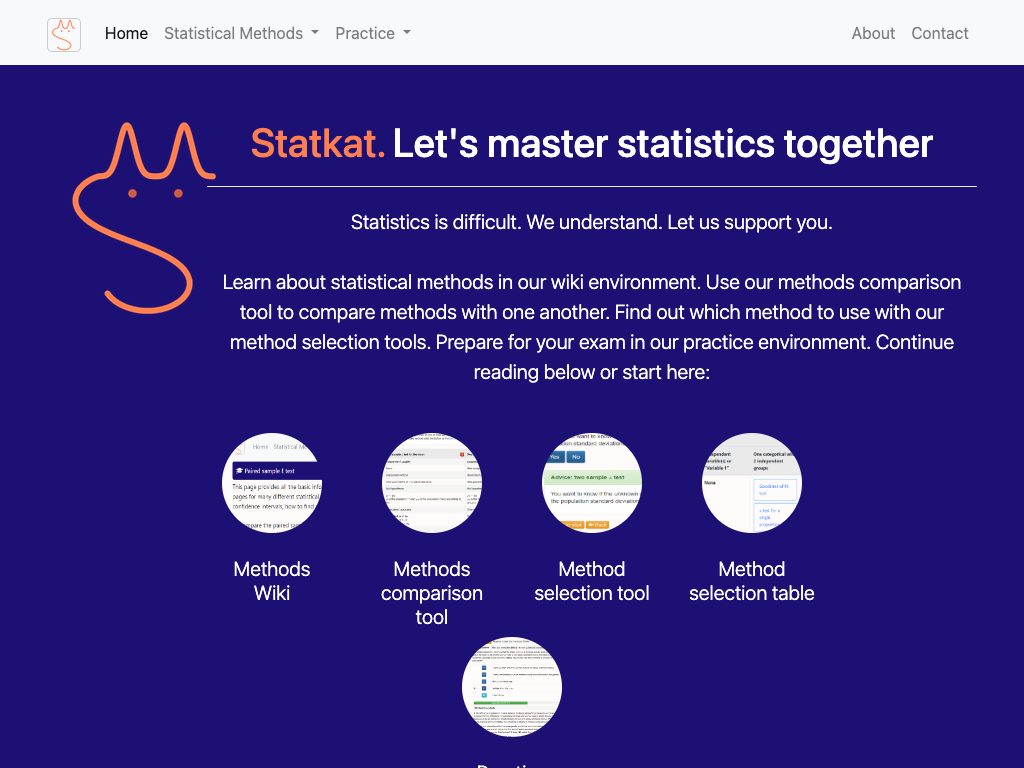This screenshot has height=768, width=1024.
Task: Click the Statkat cat logo in navbar
Action: tap(64, 34)
